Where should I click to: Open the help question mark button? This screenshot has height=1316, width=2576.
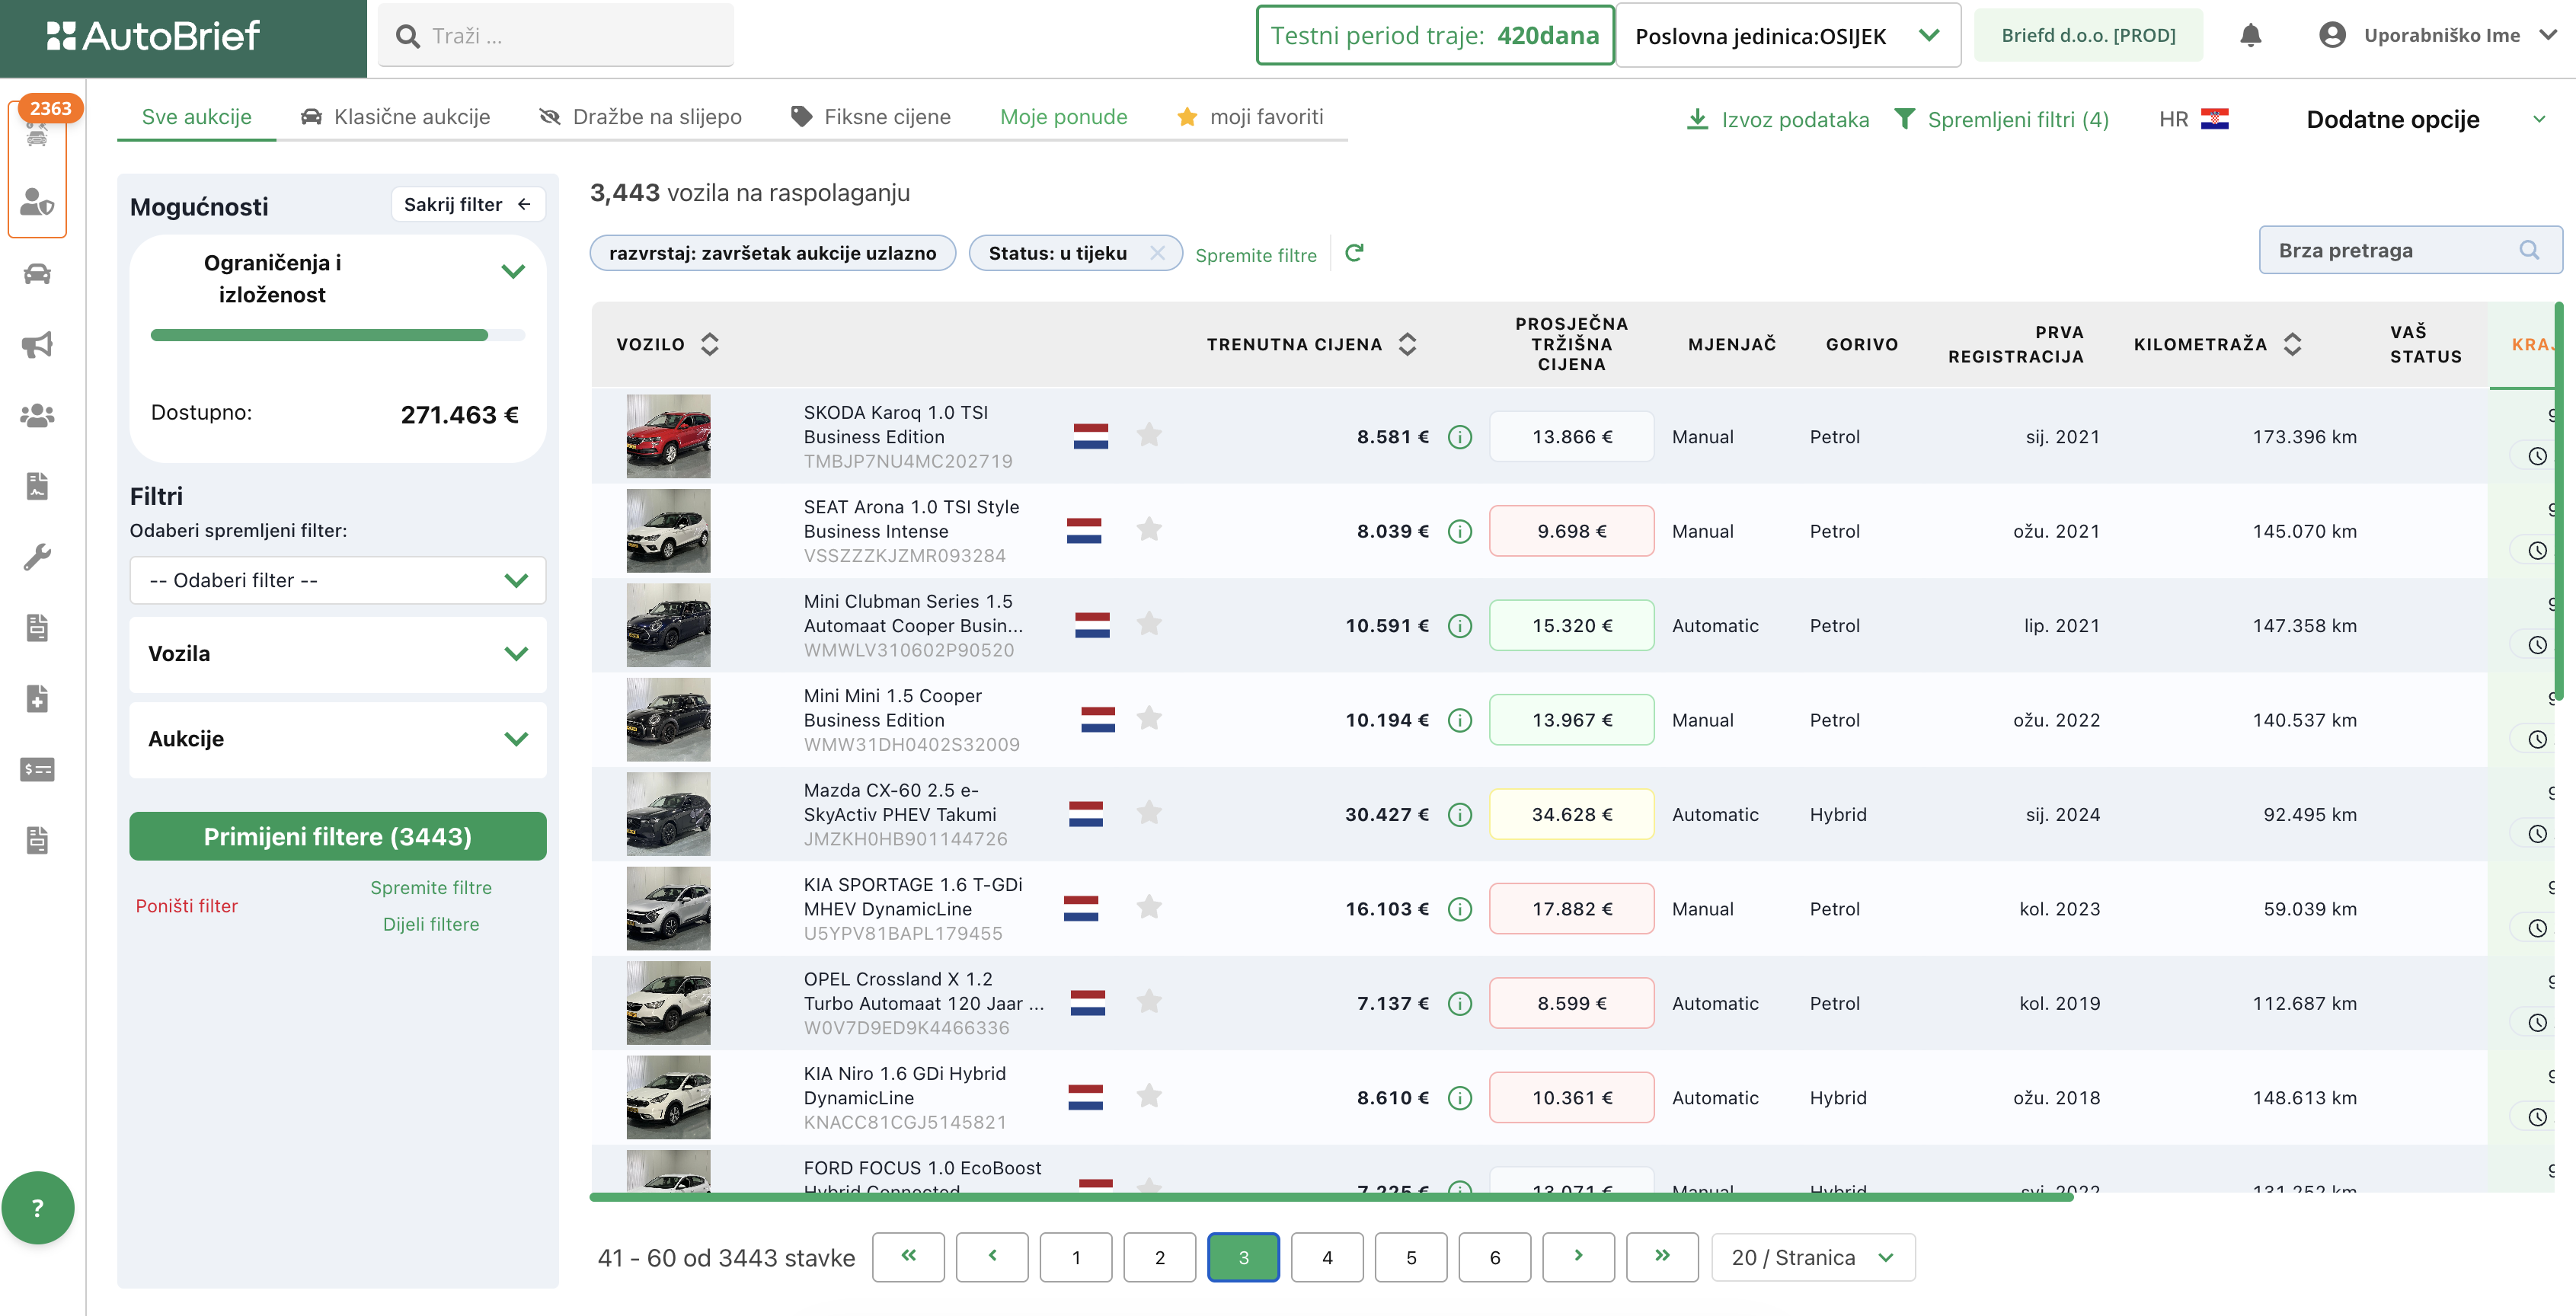pyautogui.click(x=38, y=1208)
